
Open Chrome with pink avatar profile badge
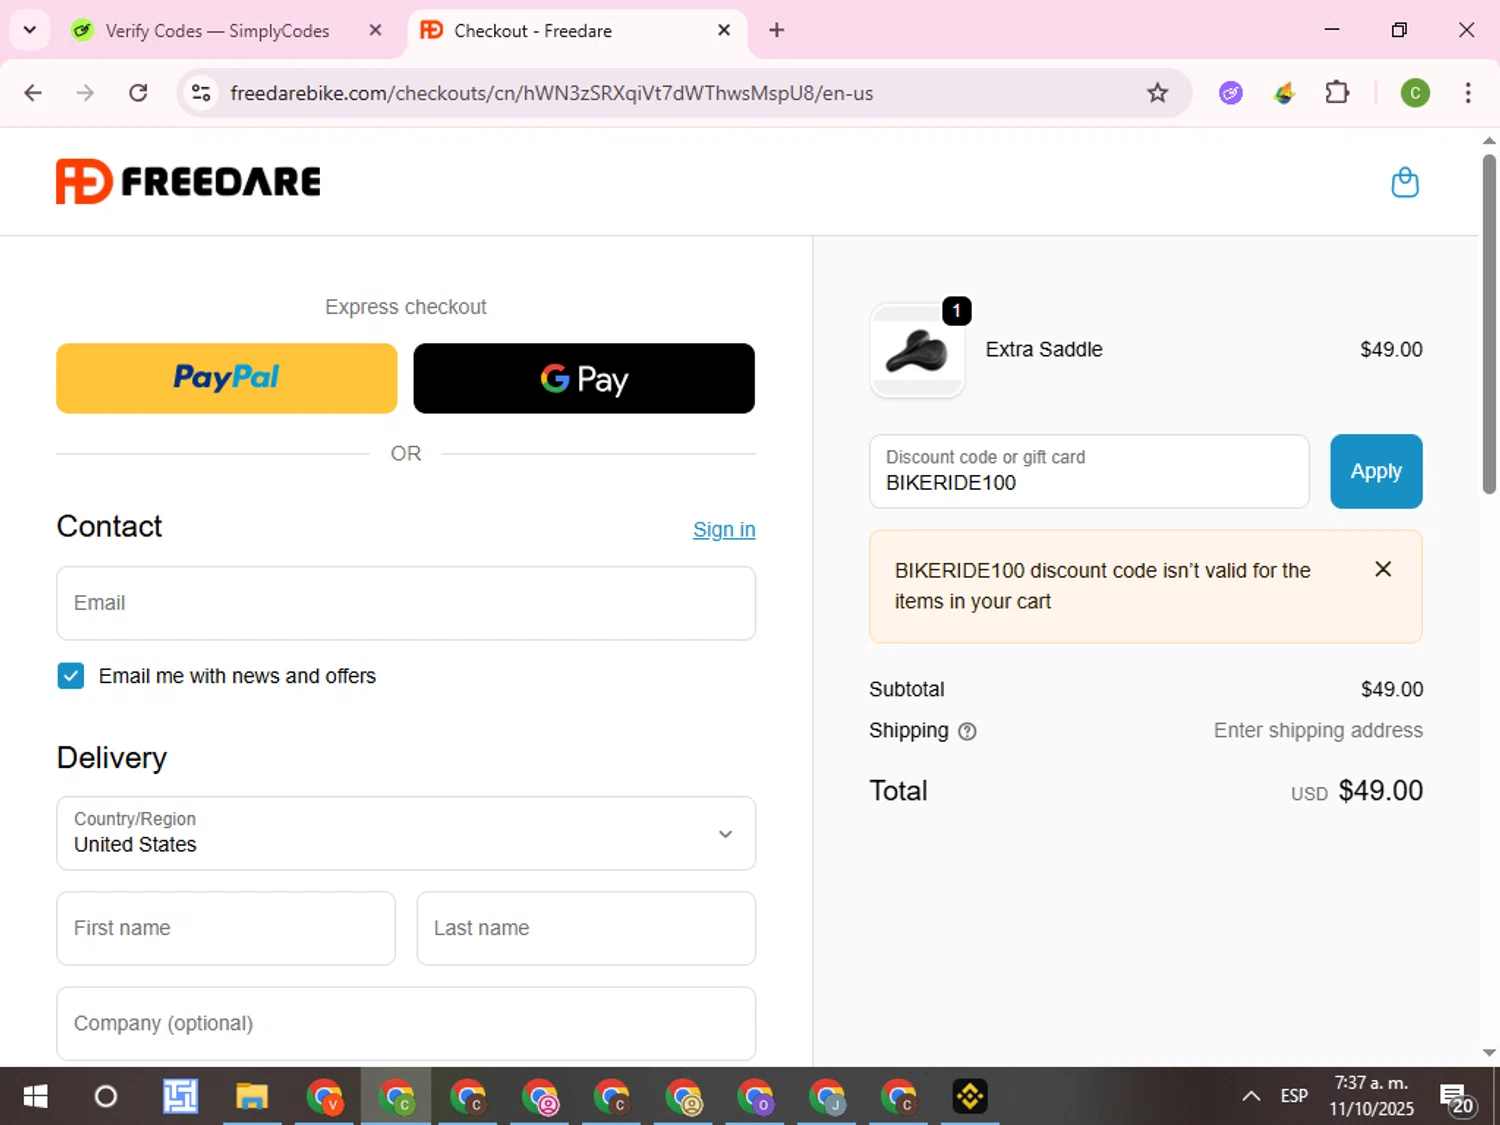coord(540,1097)
